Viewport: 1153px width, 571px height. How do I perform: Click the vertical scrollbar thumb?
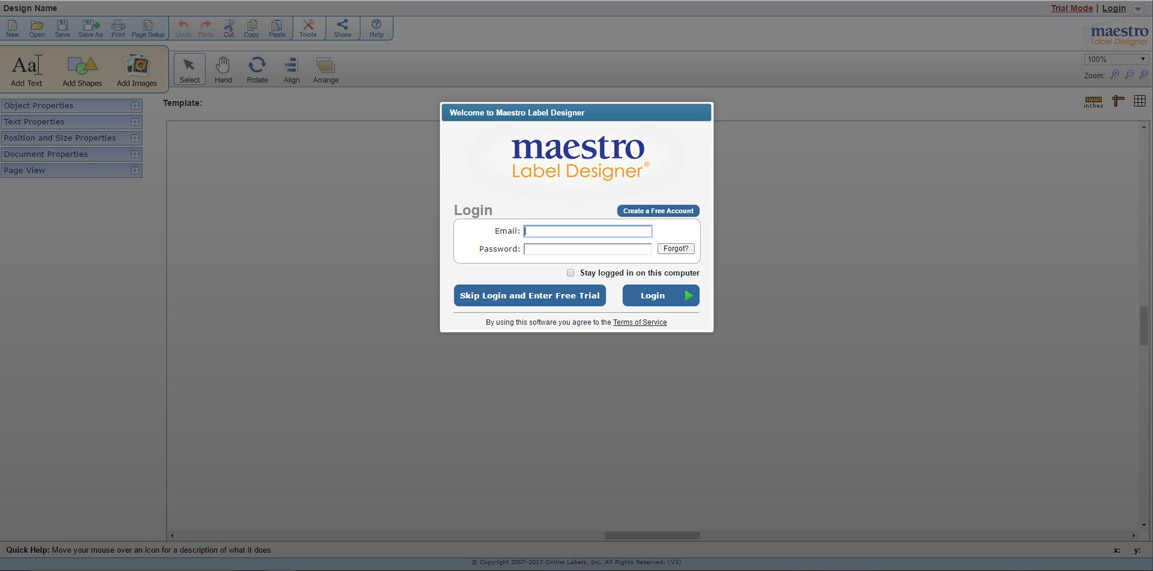pyautogui.click(x=1143, y=326)
